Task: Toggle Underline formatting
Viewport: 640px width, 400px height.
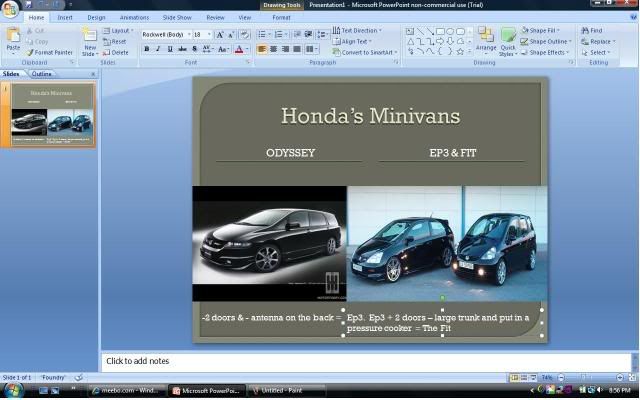Action: [170, 49]
